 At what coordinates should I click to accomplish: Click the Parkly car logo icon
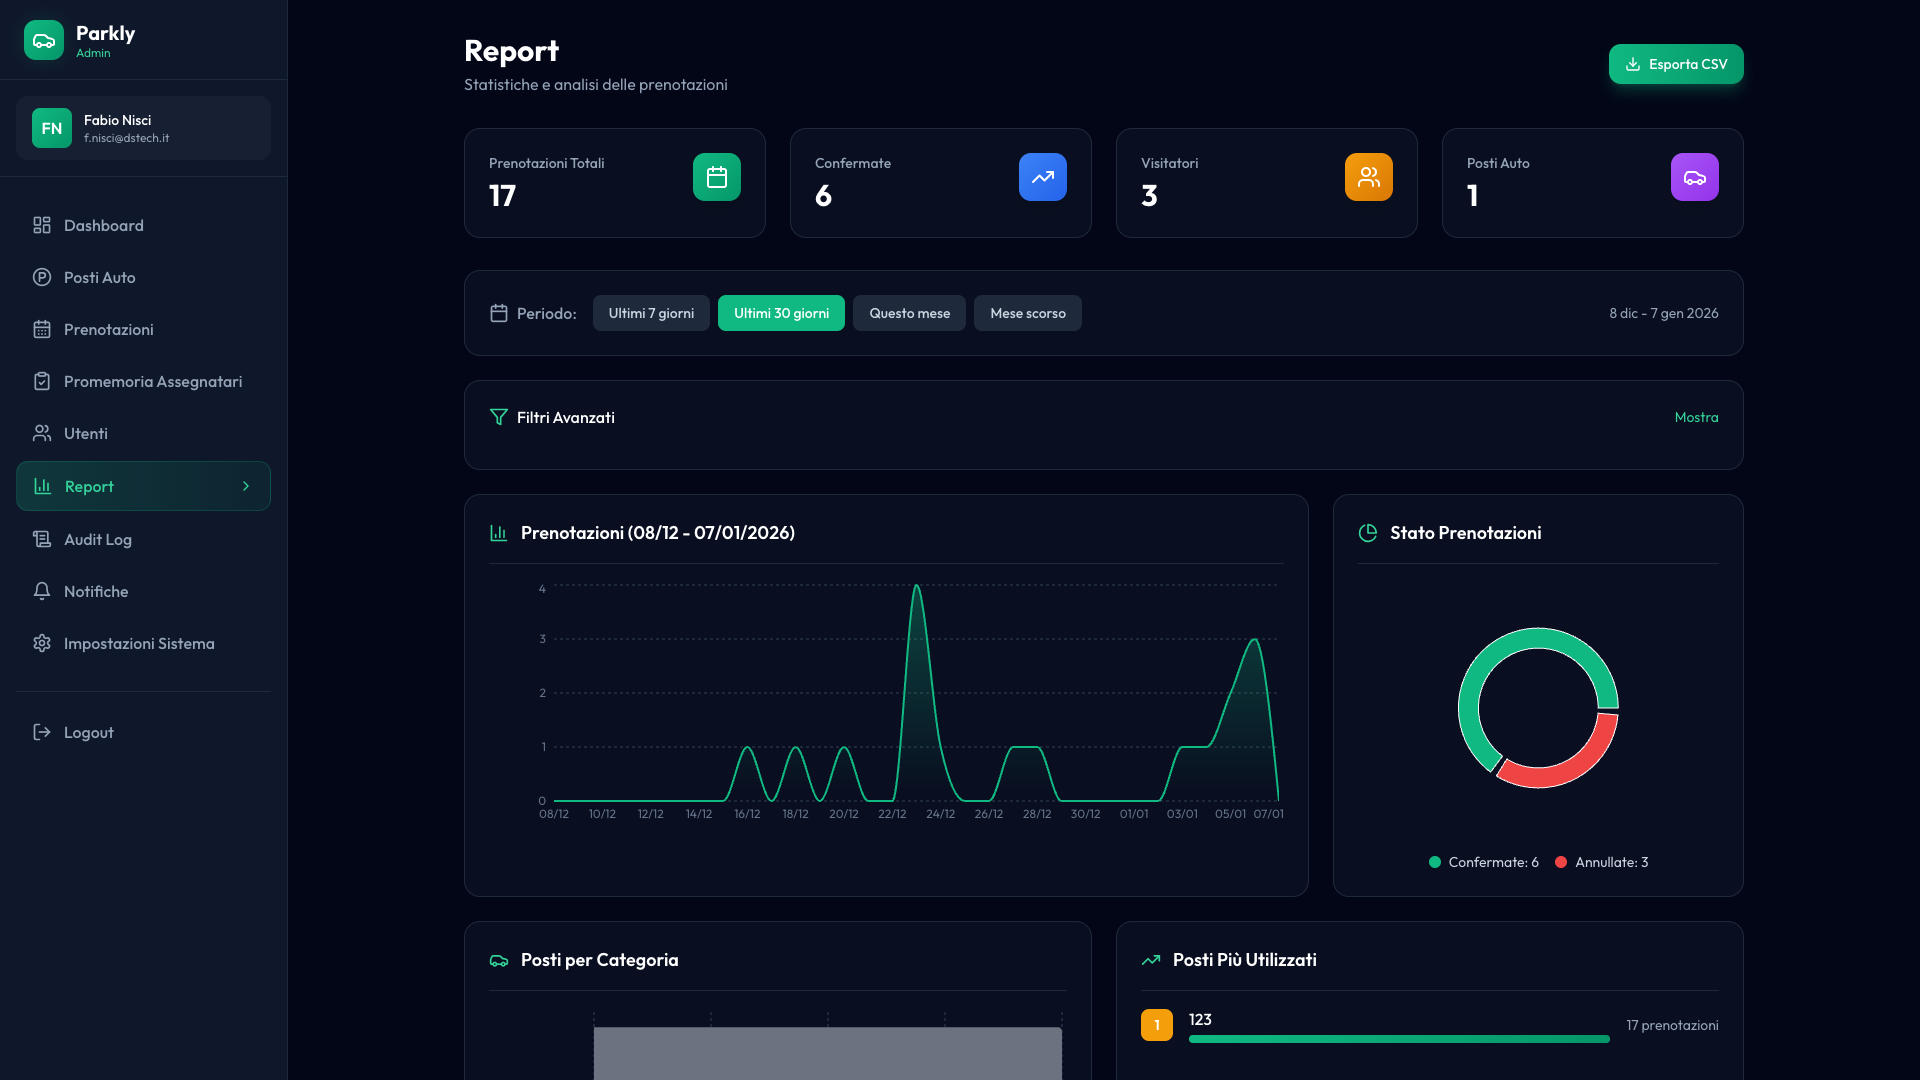[x=44, y=40]
